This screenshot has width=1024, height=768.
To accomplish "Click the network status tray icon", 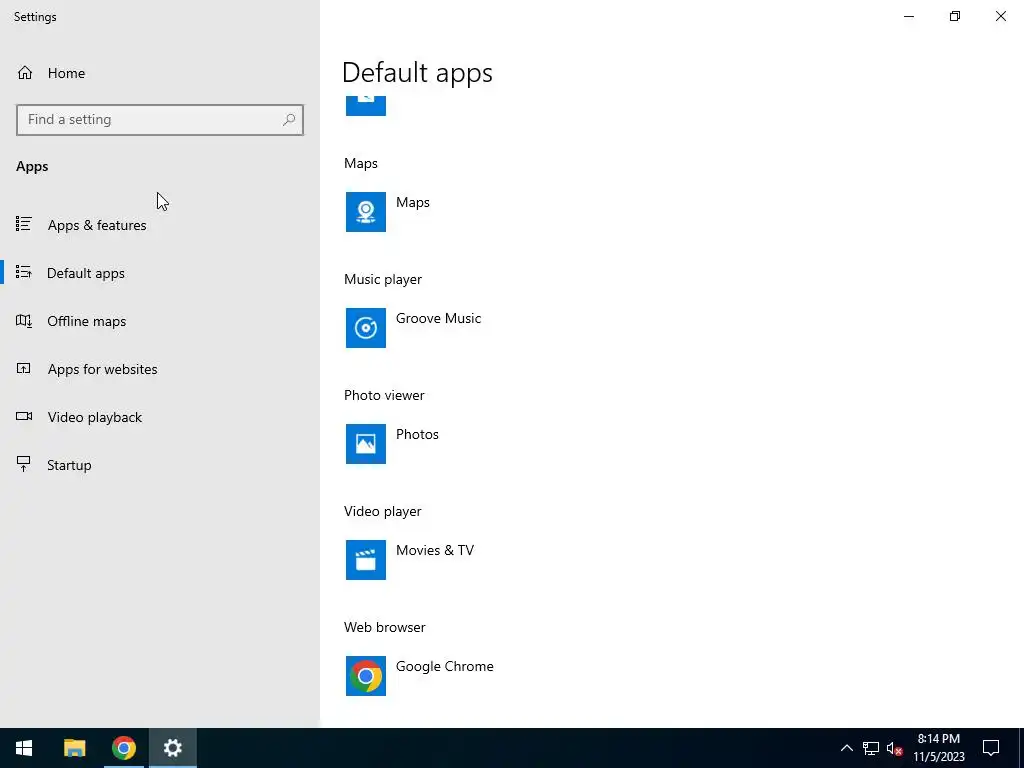I will coord(871,748).
